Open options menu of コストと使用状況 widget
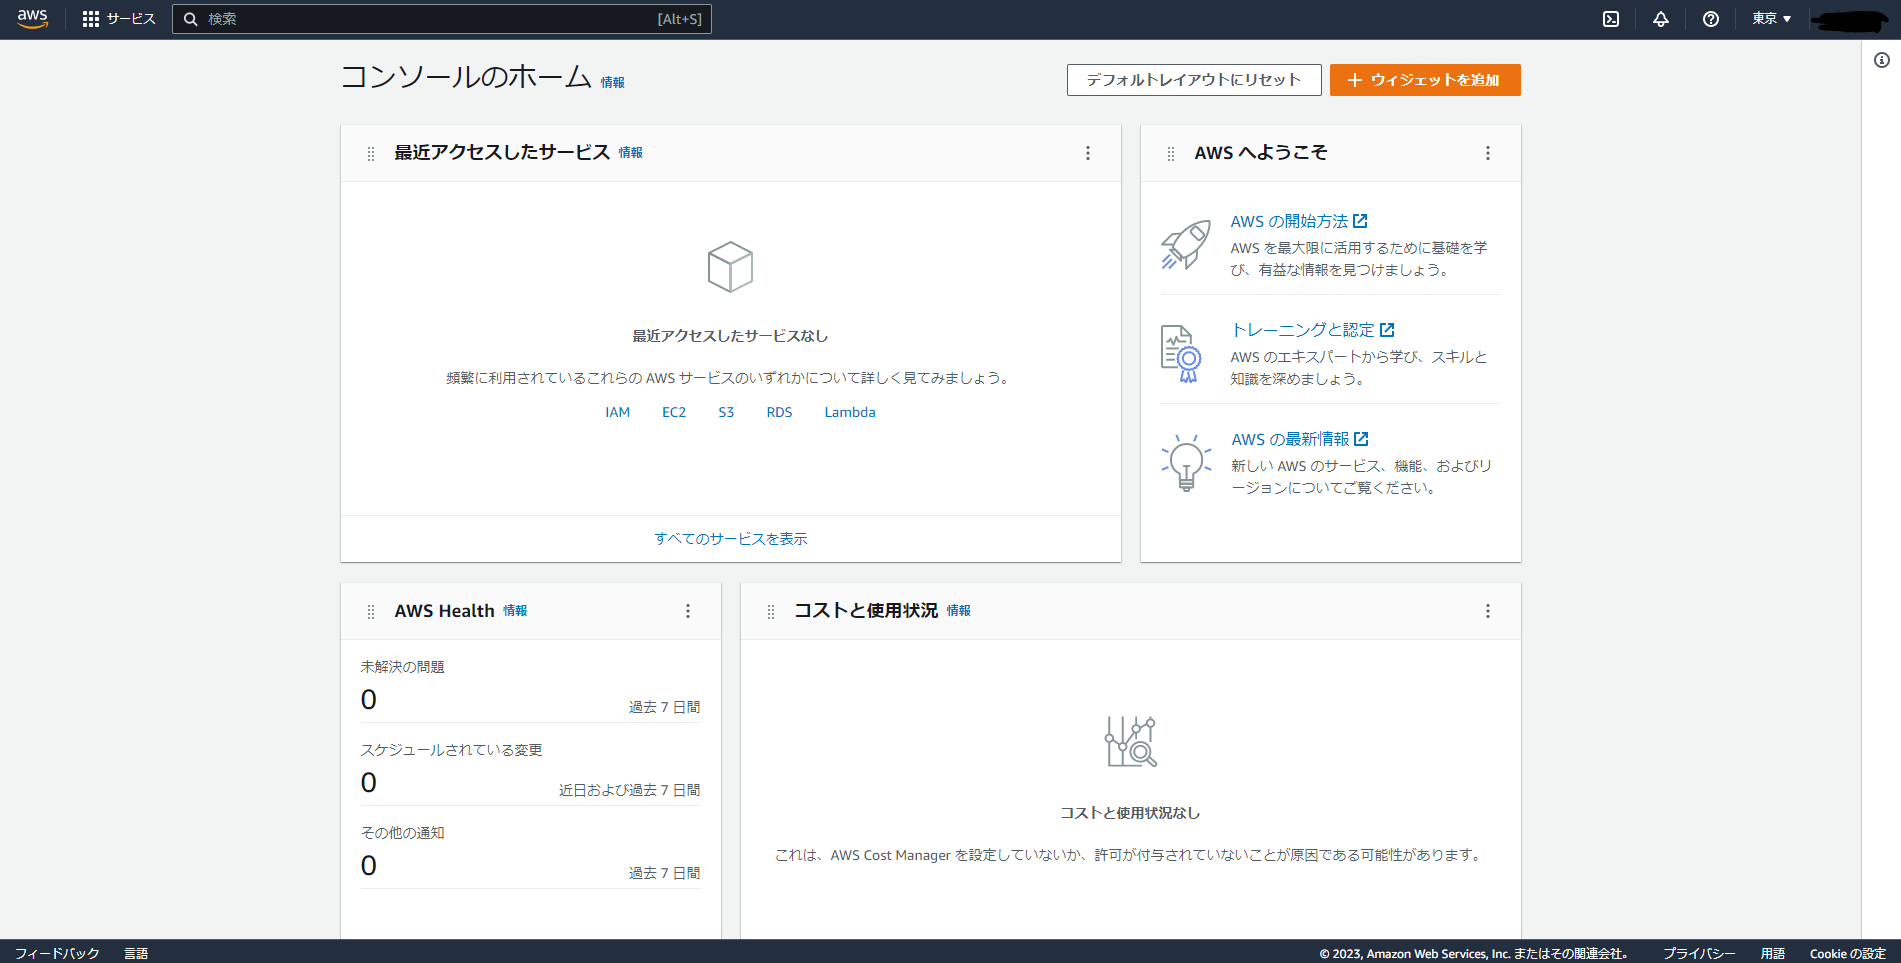 point(1488,611)
